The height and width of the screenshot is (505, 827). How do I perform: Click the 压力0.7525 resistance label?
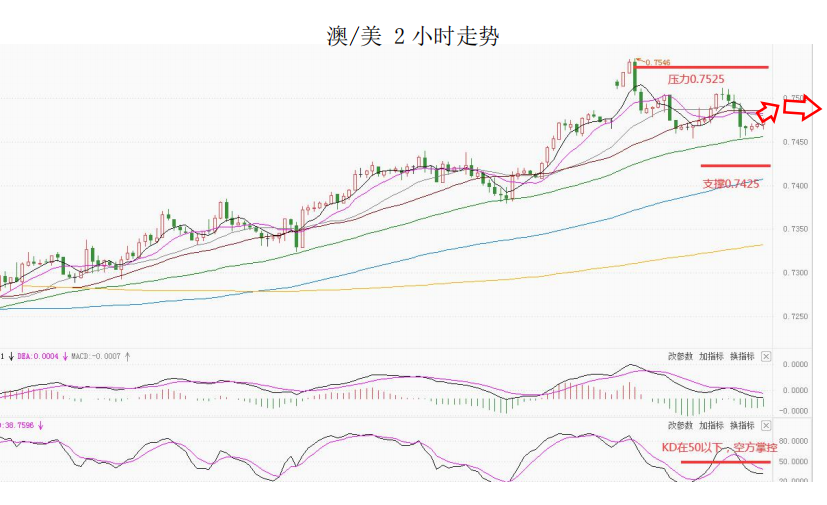696,79
